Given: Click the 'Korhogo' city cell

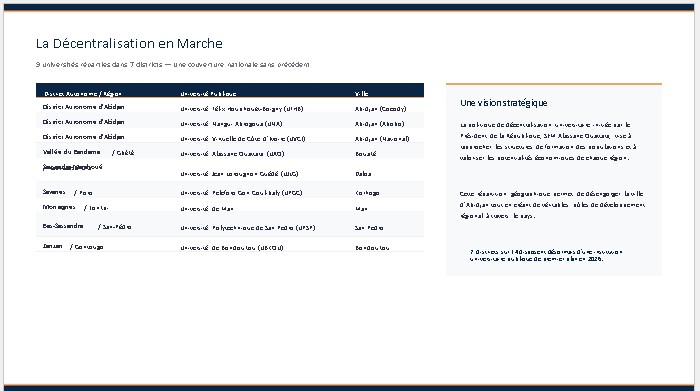Looking at the screenshot, I should pos(367,193).
